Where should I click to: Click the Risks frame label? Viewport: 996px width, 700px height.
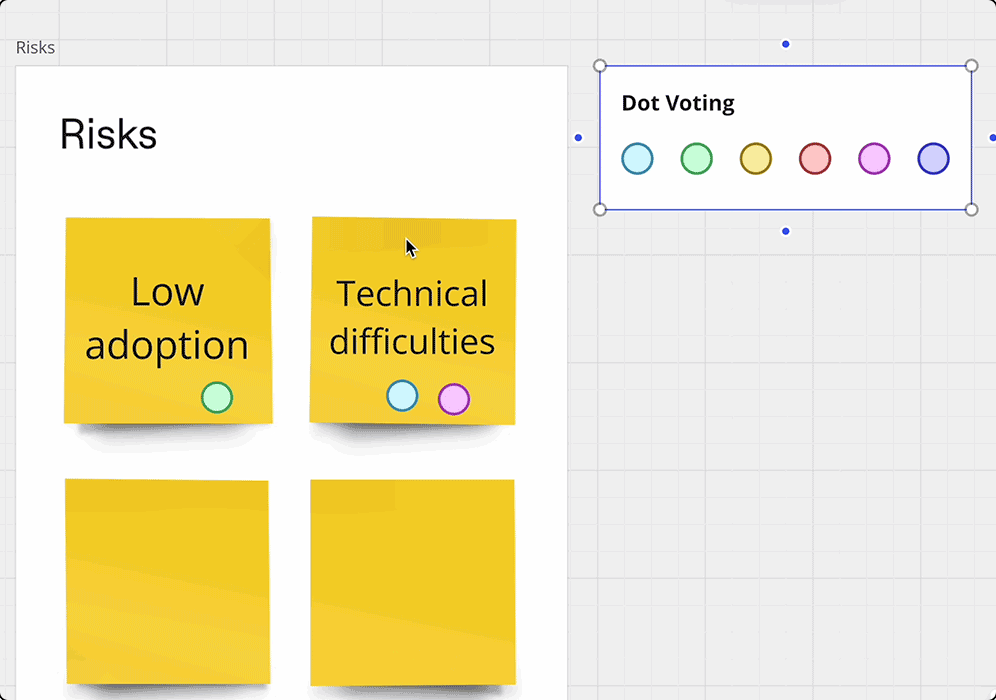coord(36,48)
